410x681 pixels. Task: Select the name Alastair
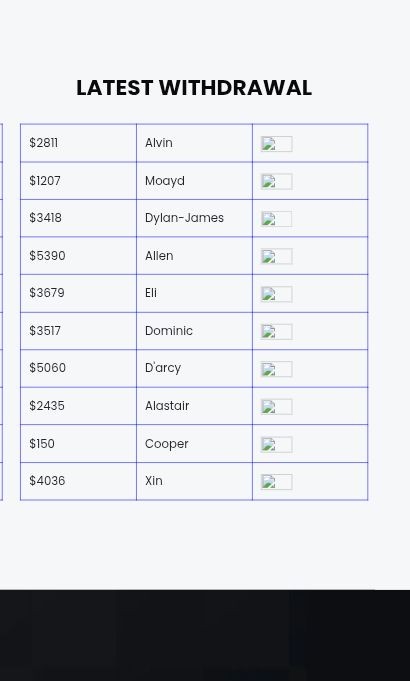167,406
